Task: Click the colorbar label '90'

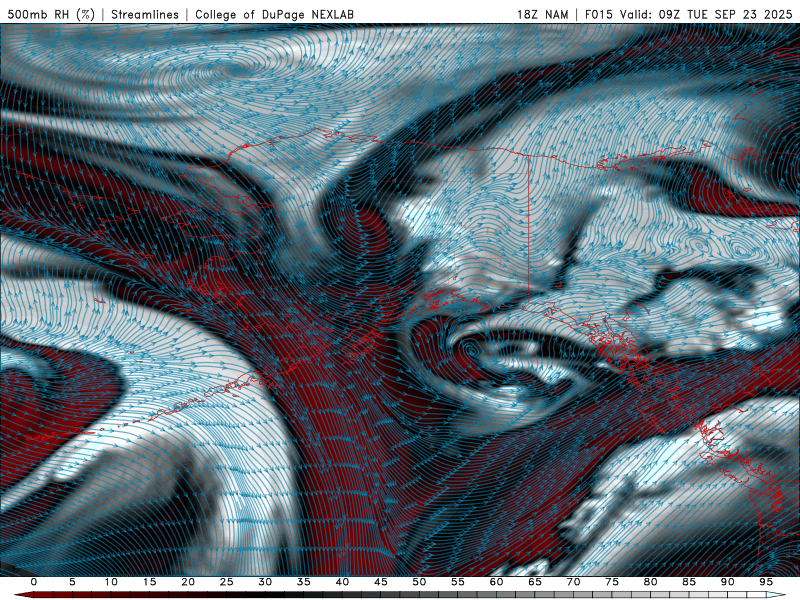Action: click(728, 582)
